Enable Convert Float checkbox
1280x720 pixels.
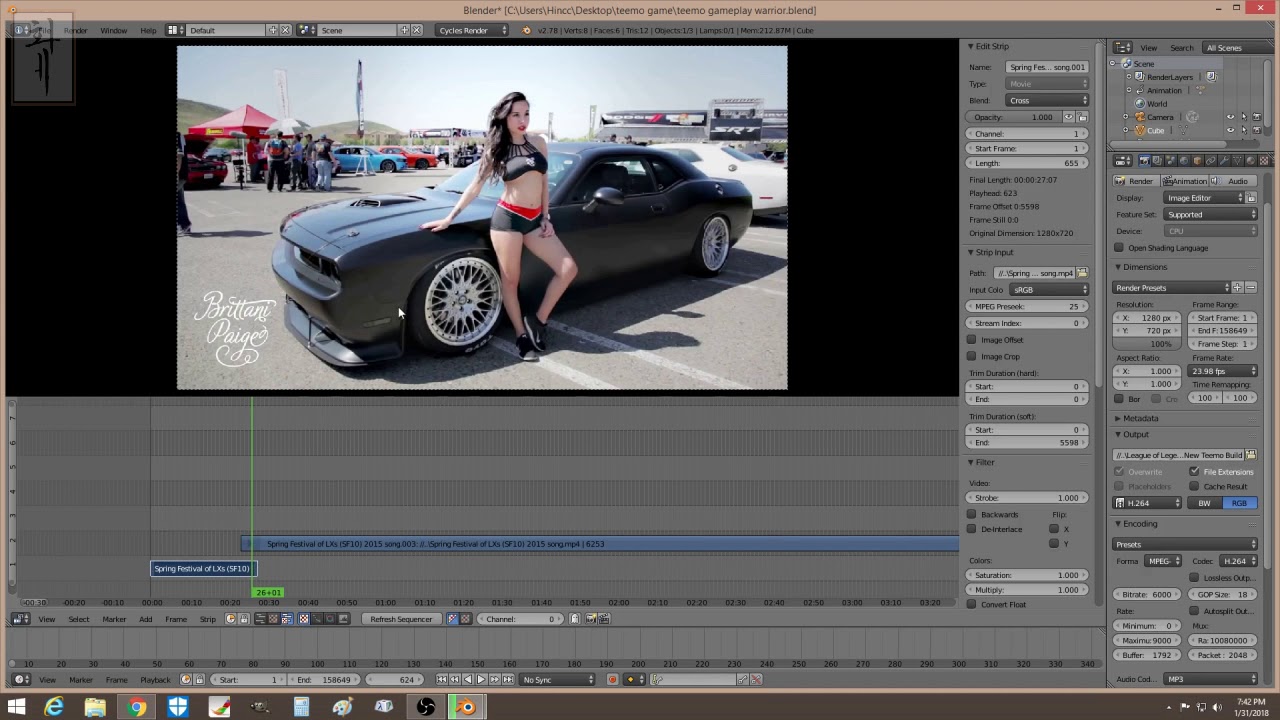(x=972, y=604)
